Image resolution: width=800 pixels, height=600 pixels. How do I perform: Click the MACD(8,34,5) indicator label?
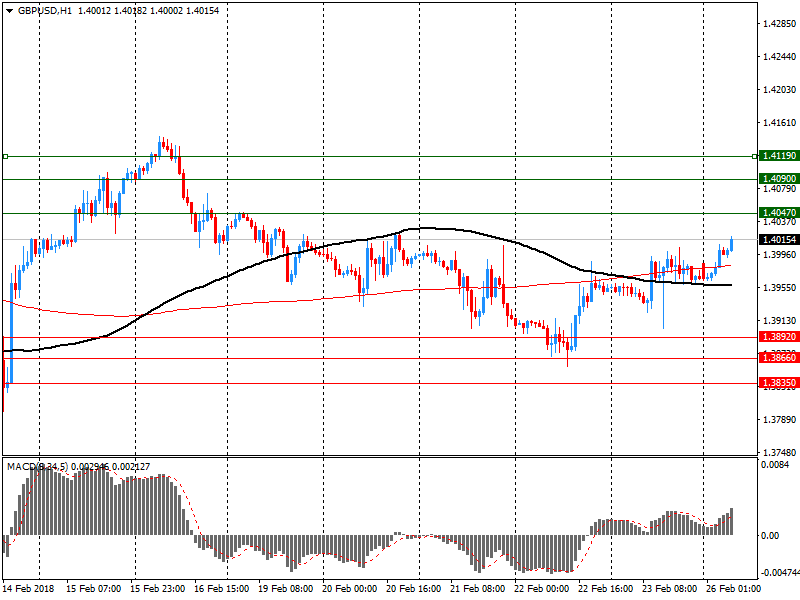pos(37,467)
